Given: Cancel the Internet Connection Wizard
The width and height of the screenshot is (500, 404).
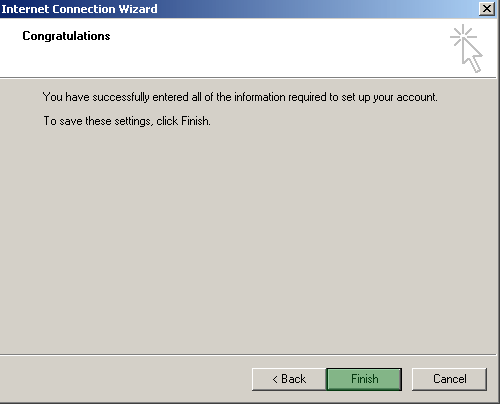Looking at the screenshot, I should 449,379.
